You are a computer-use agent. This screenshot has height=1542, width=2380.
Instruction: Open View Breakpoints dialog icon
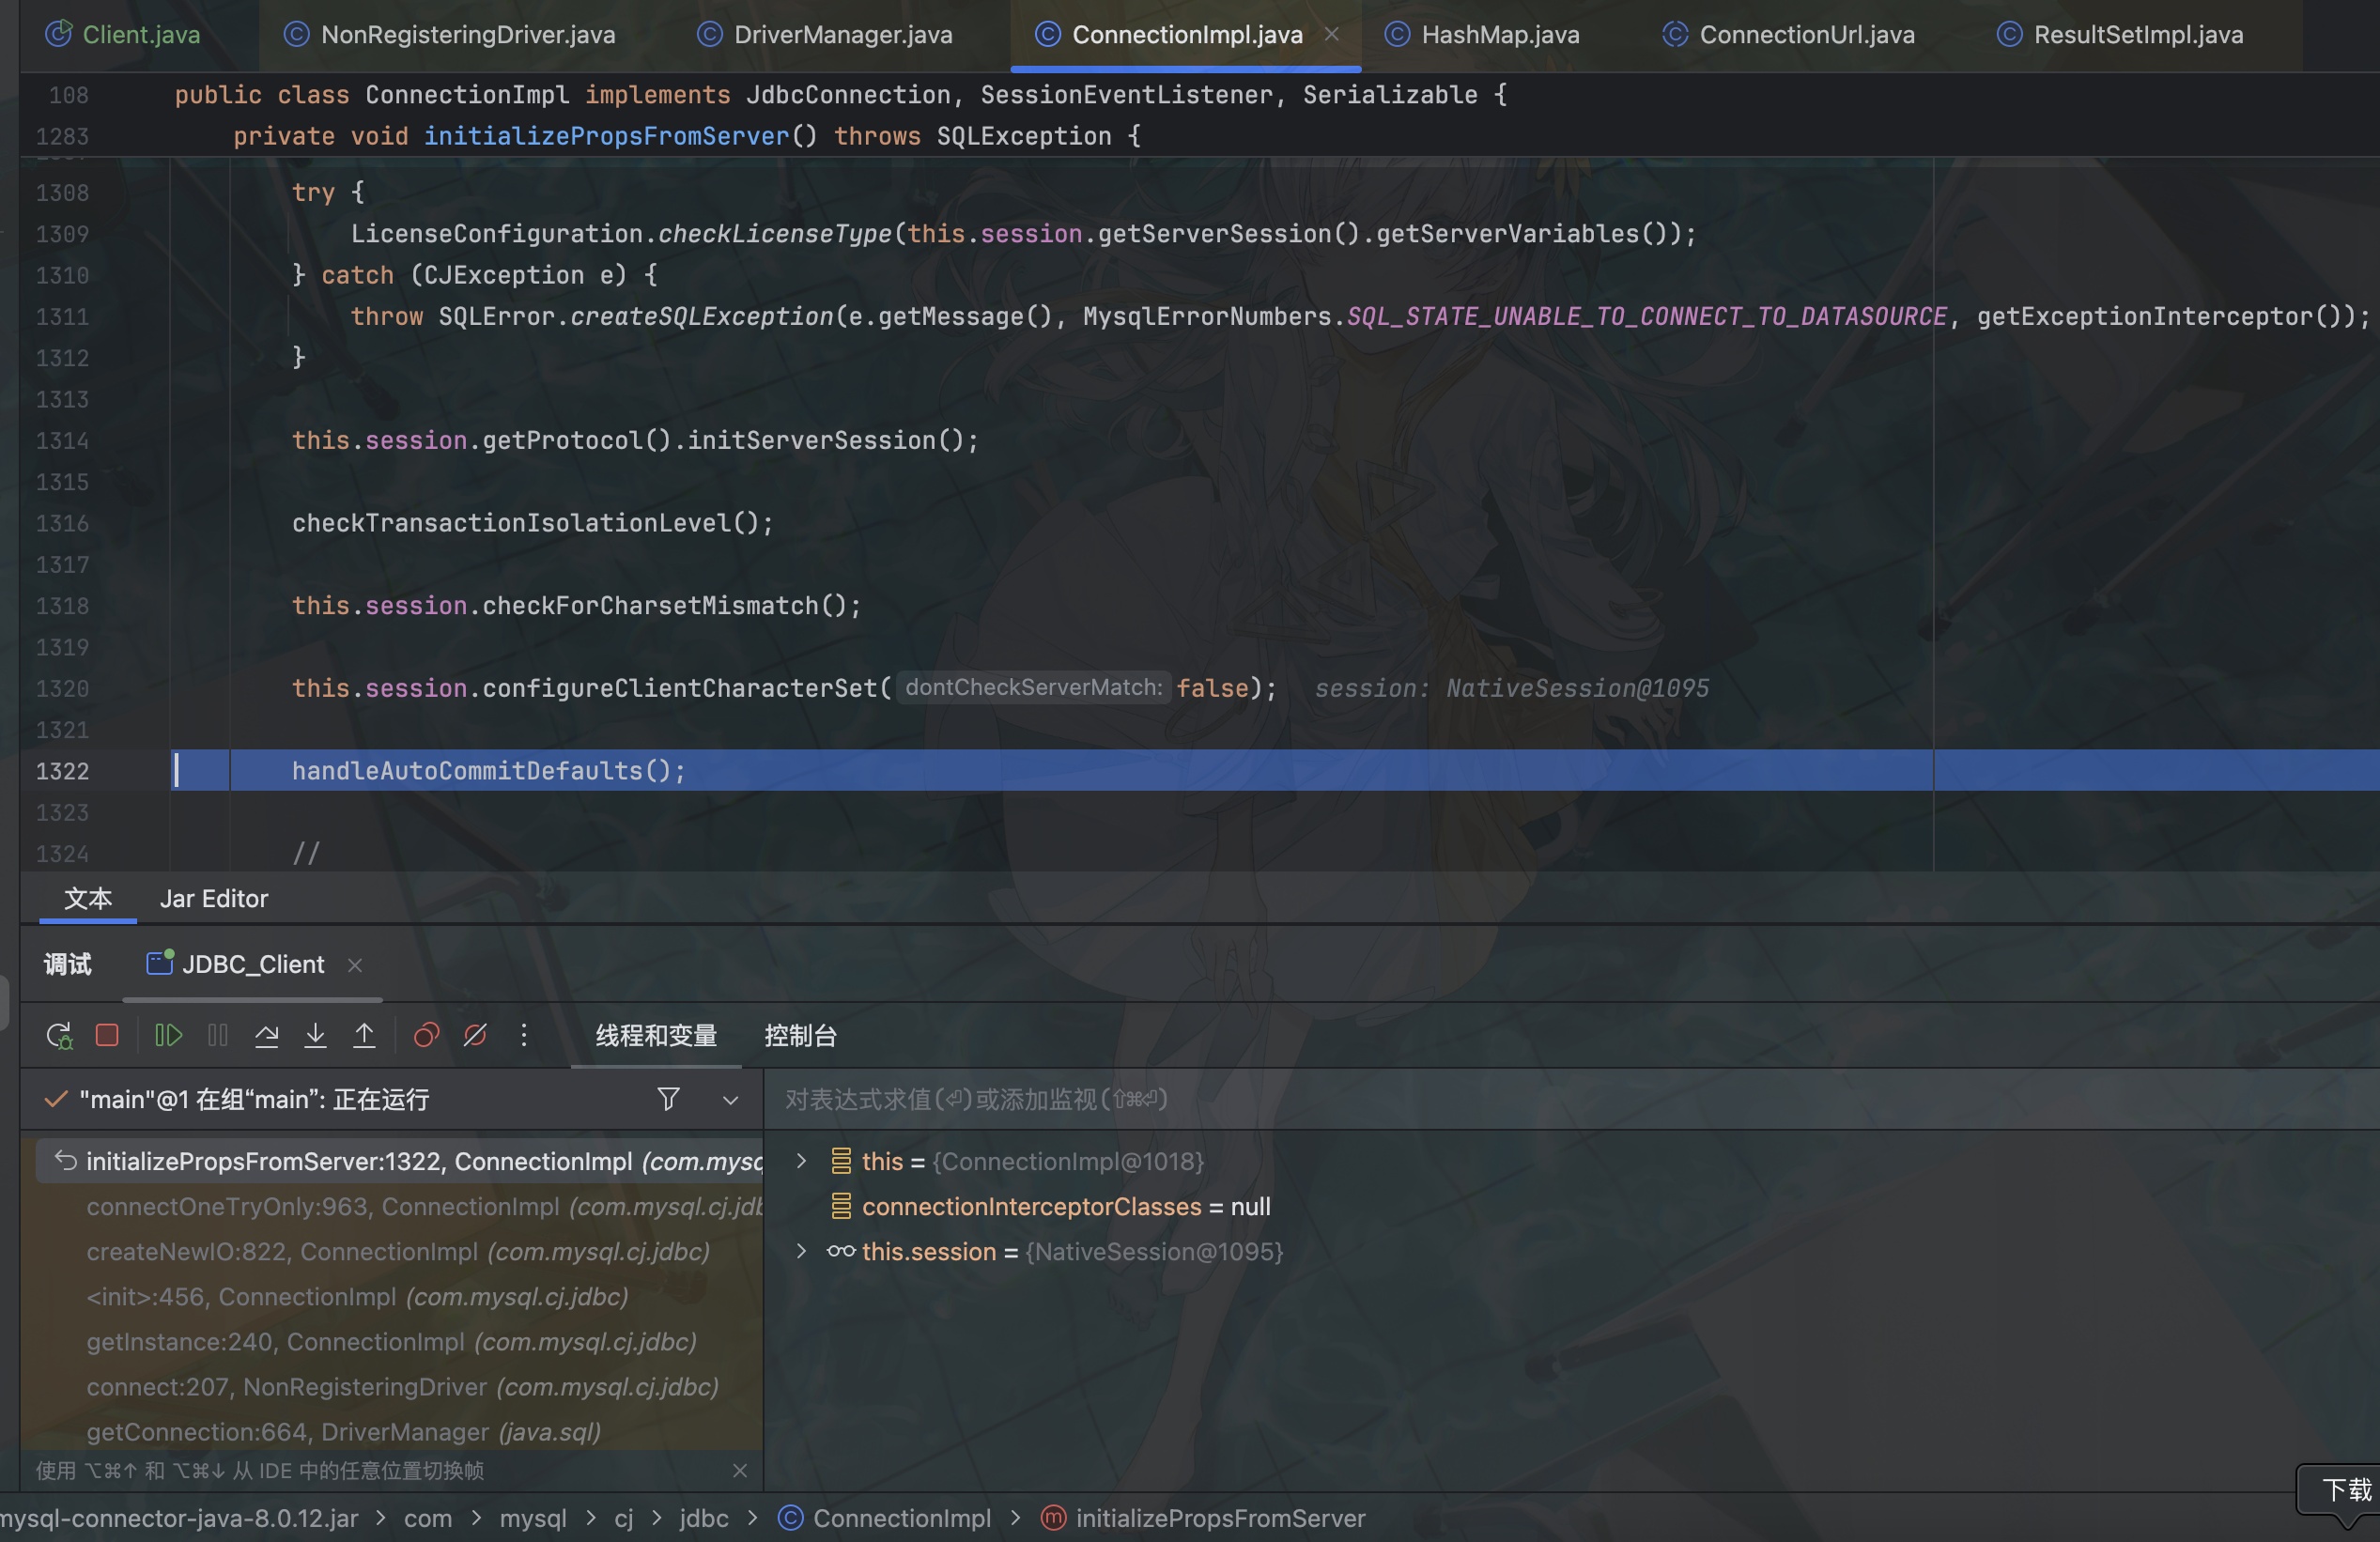tap(426, 1035)
